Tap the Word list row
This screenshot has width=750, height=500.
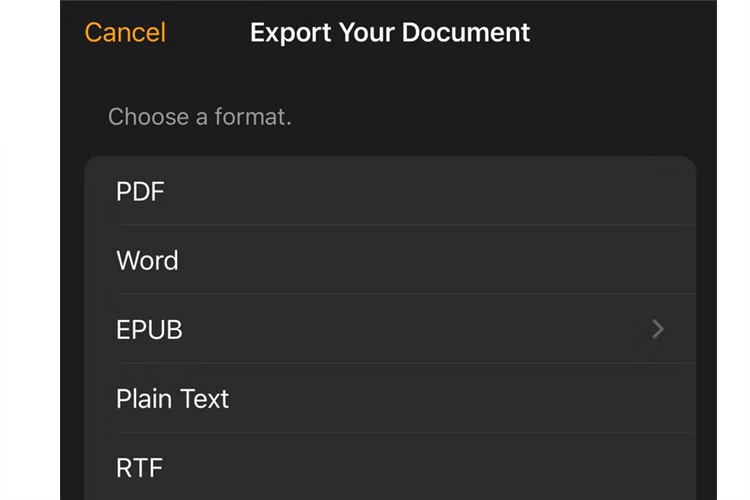coord(390,260)
